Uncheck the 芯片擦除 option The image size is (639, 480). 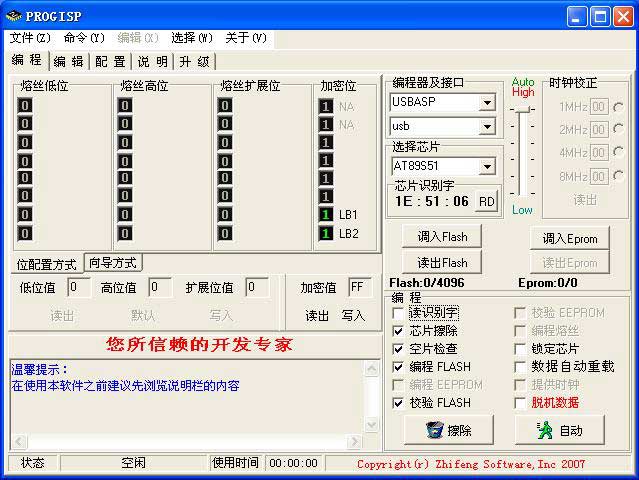[x=399, y=331]
